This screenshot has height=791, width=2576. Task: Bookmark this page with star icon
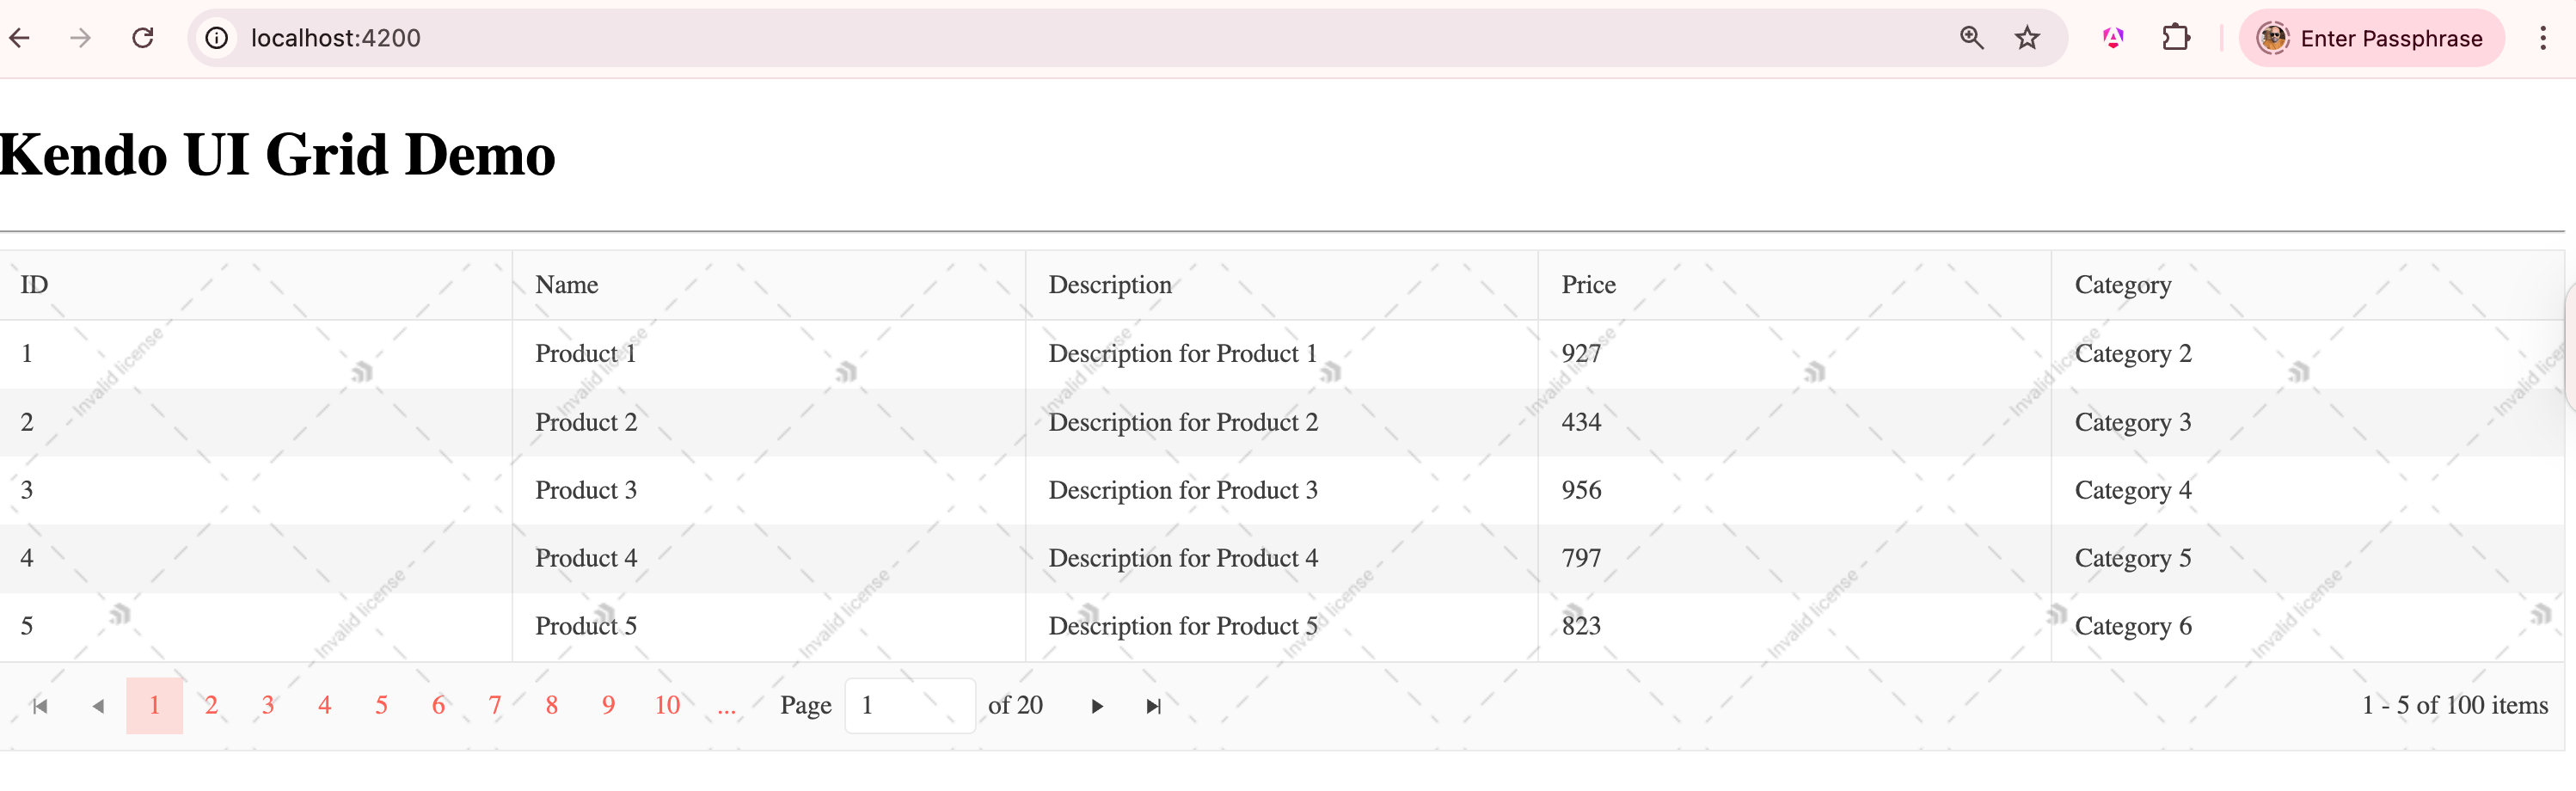click(x=2027, y=38)
